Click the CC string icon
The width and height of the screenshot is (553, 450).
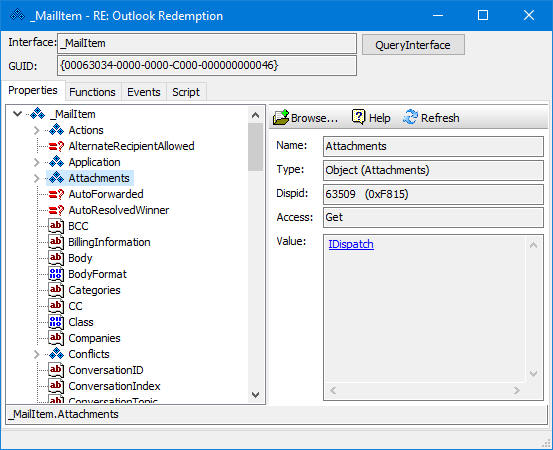(56, 306)
